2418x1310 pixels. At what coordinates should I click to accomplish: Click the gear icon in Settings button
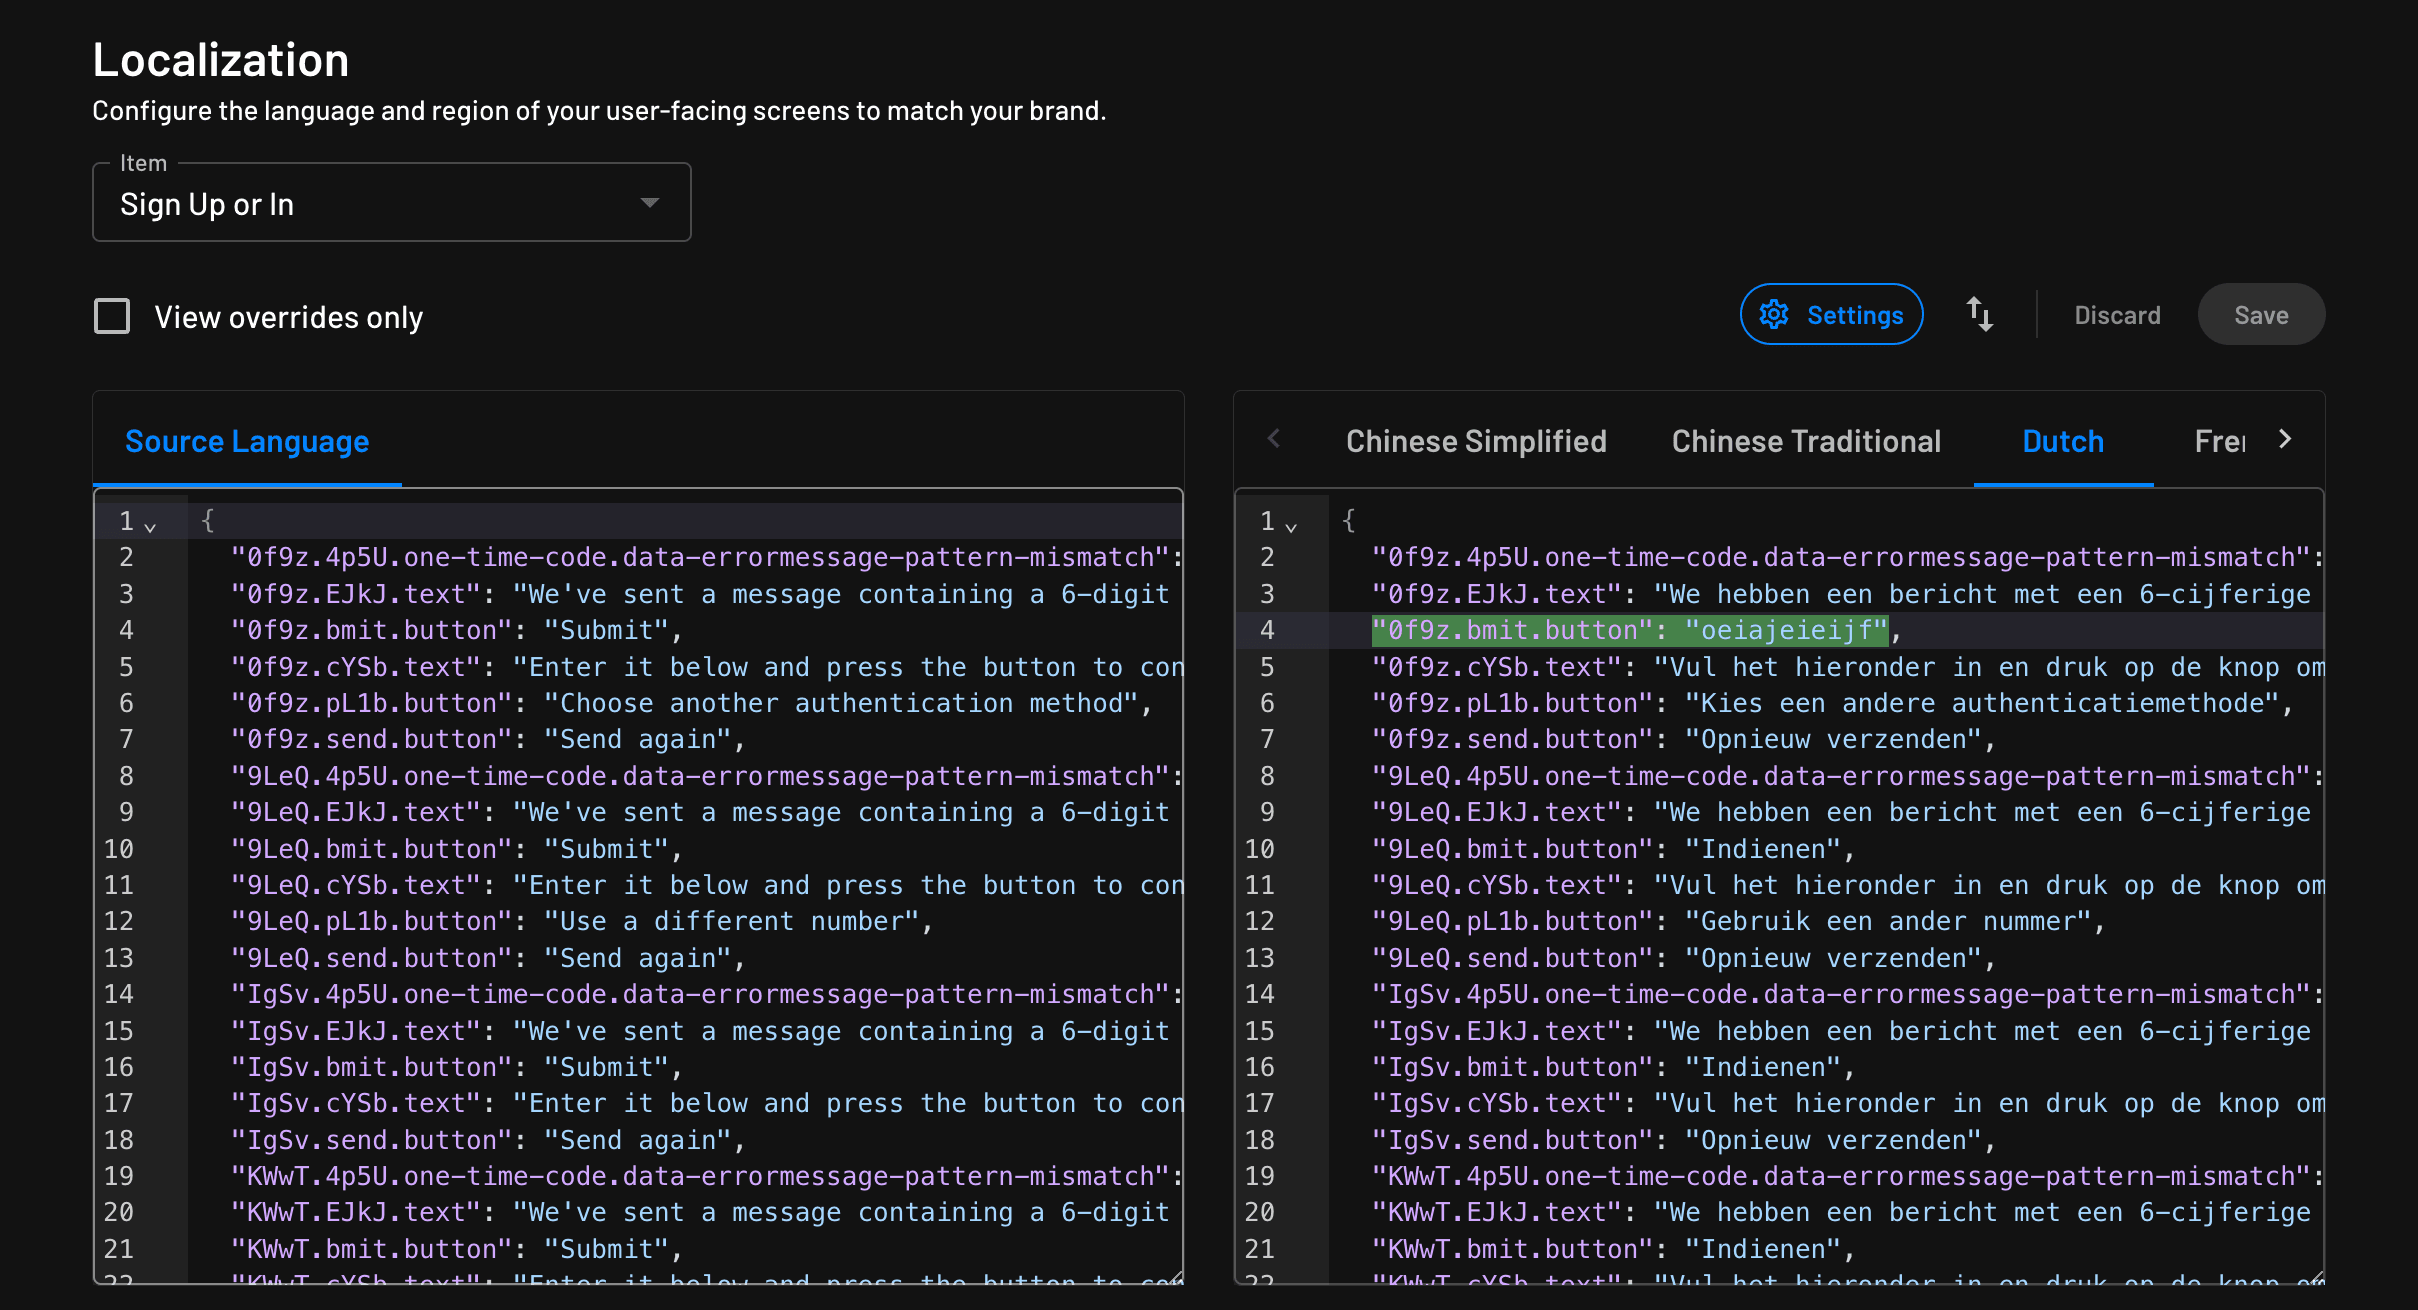(1774, 315)
